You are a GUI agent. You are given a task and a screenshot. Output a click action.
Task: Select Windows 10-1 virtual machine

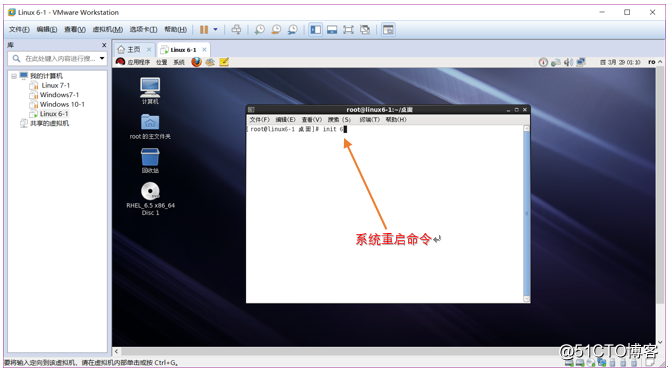coord(62,104)
